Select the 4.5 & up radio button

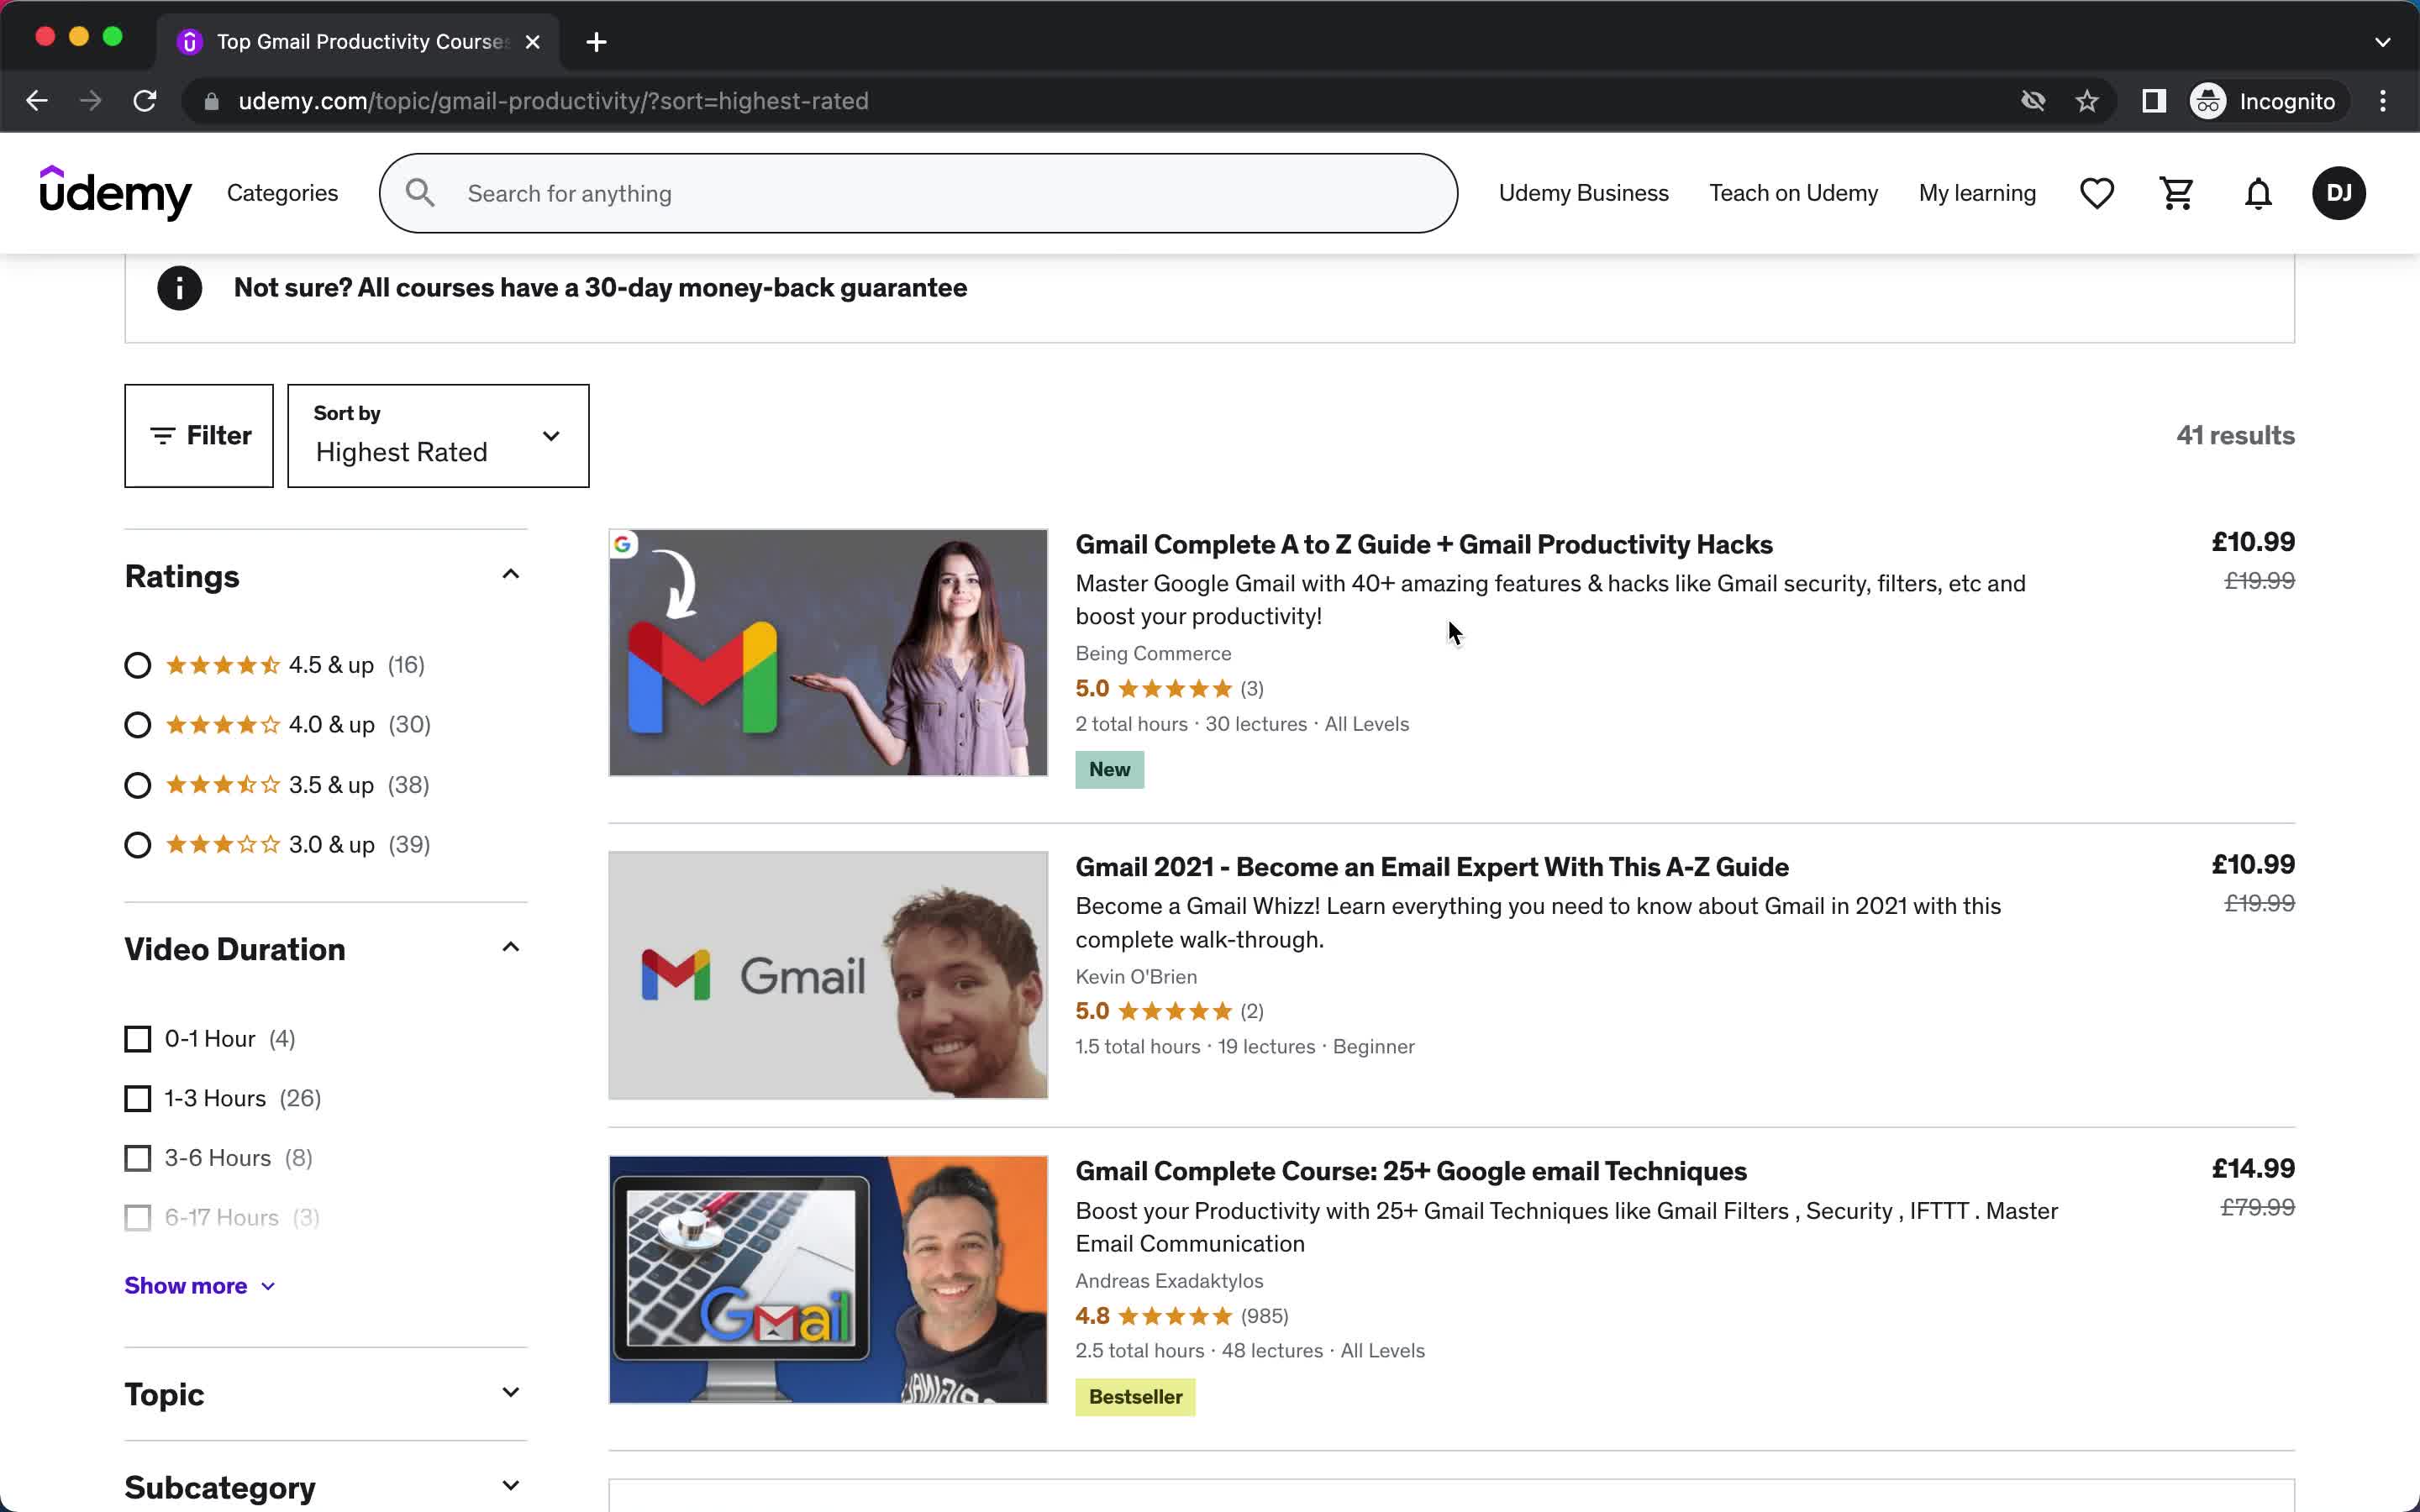138,664
